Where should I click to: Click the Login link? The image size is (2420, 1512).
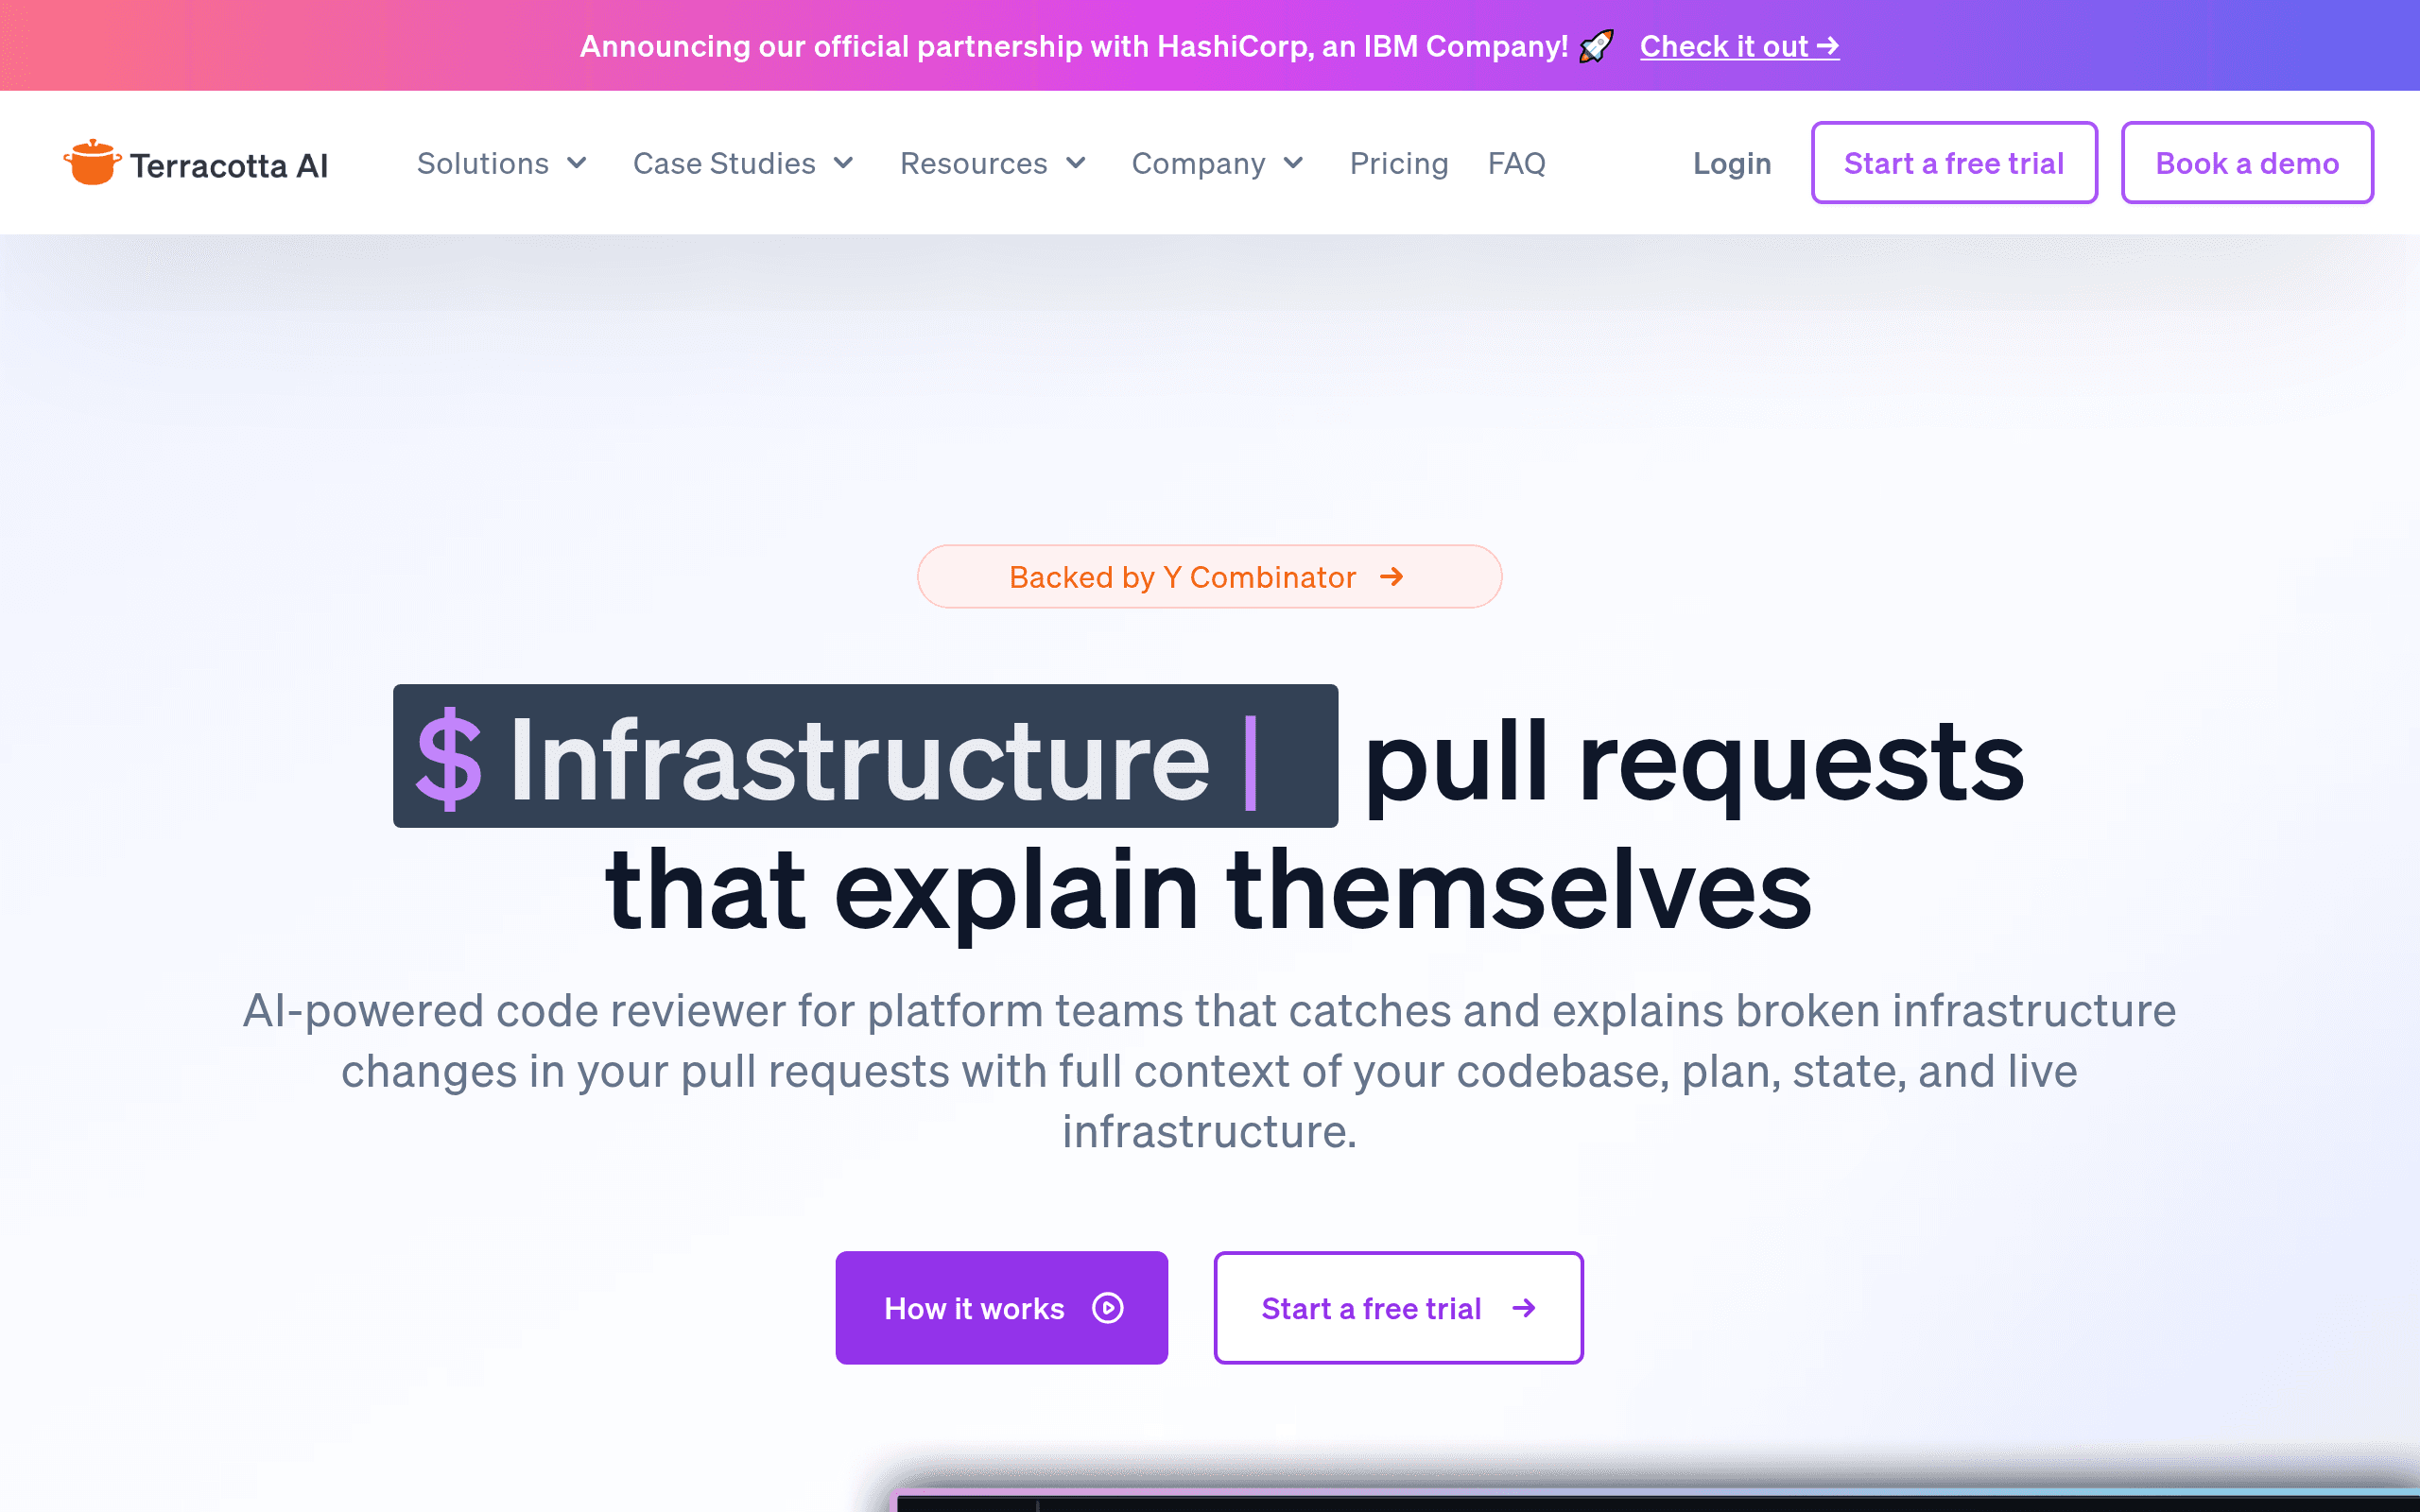tap(1732, 163)
